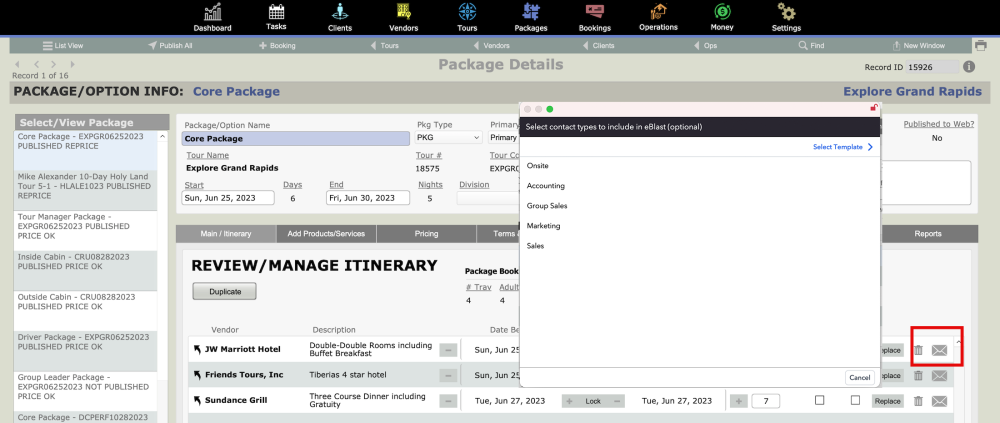Navigate to Vendors in secondary toolbar

492,45
